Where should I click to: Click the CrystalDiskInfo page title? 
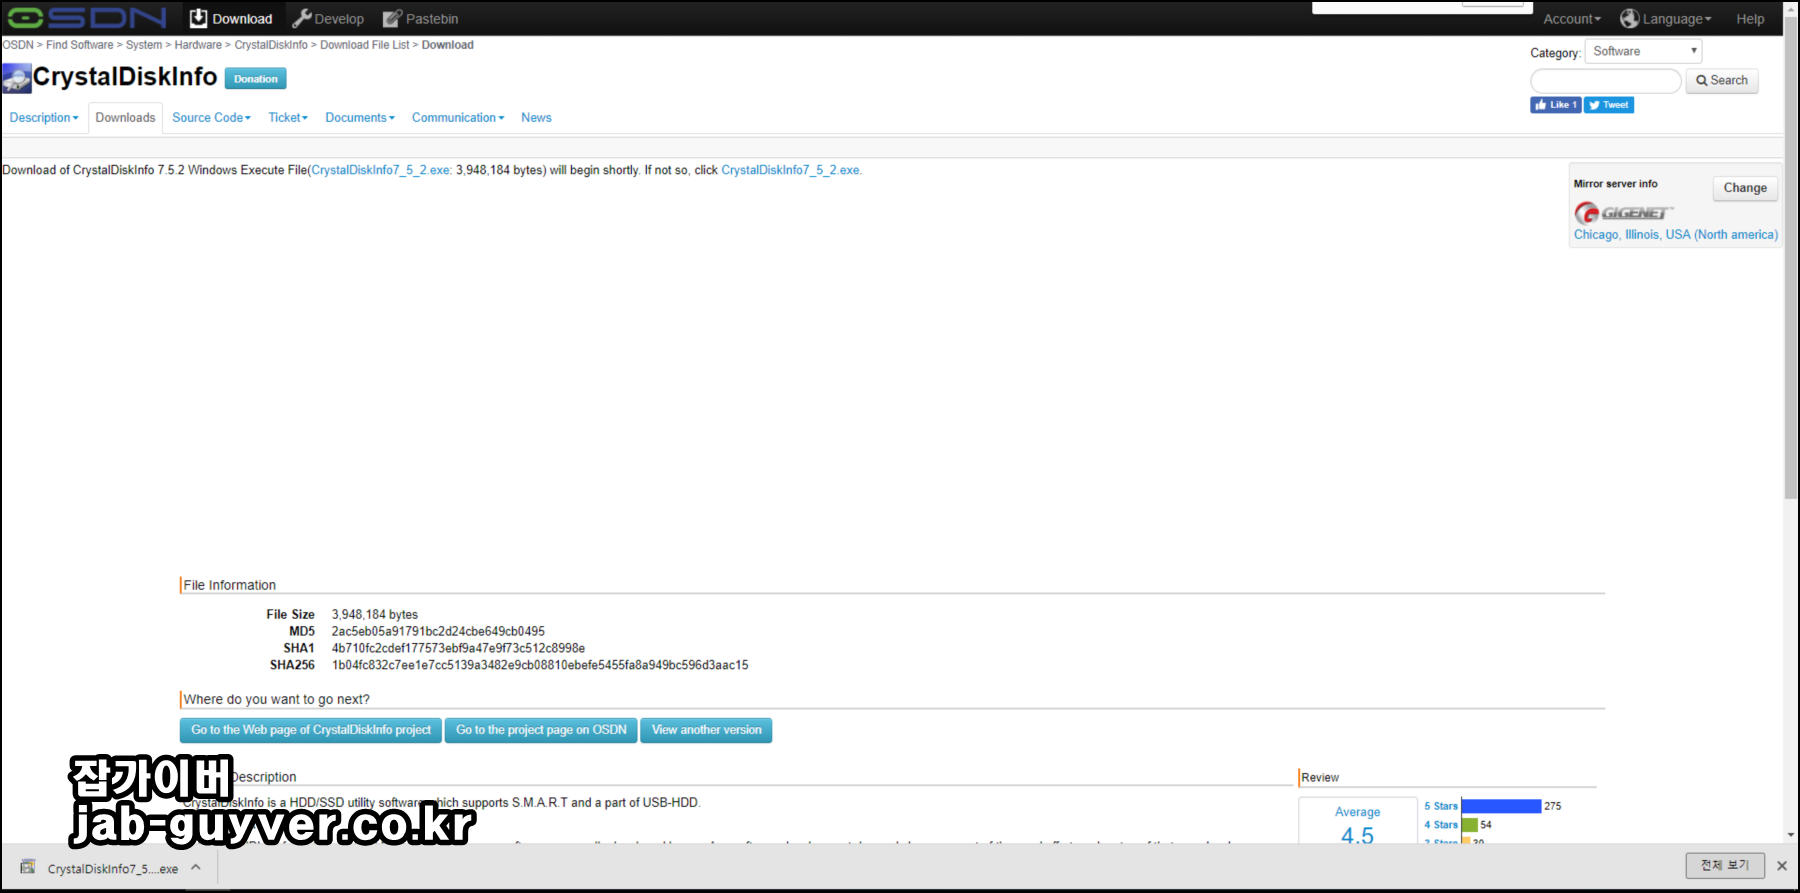pos(125,77)
